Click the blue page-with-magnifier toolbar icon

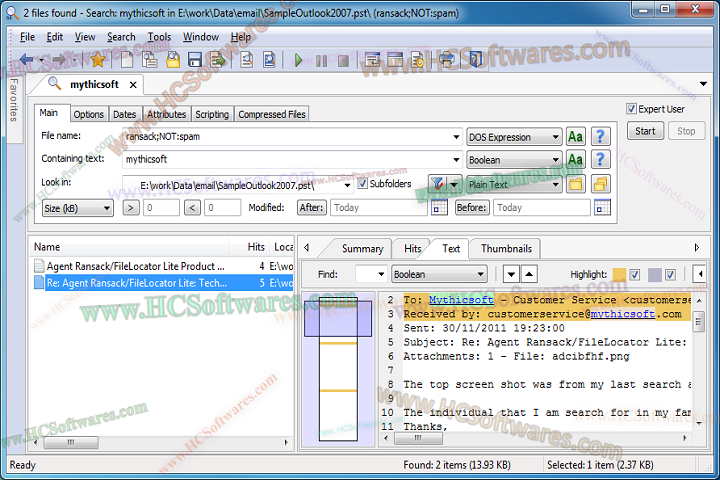269,60
